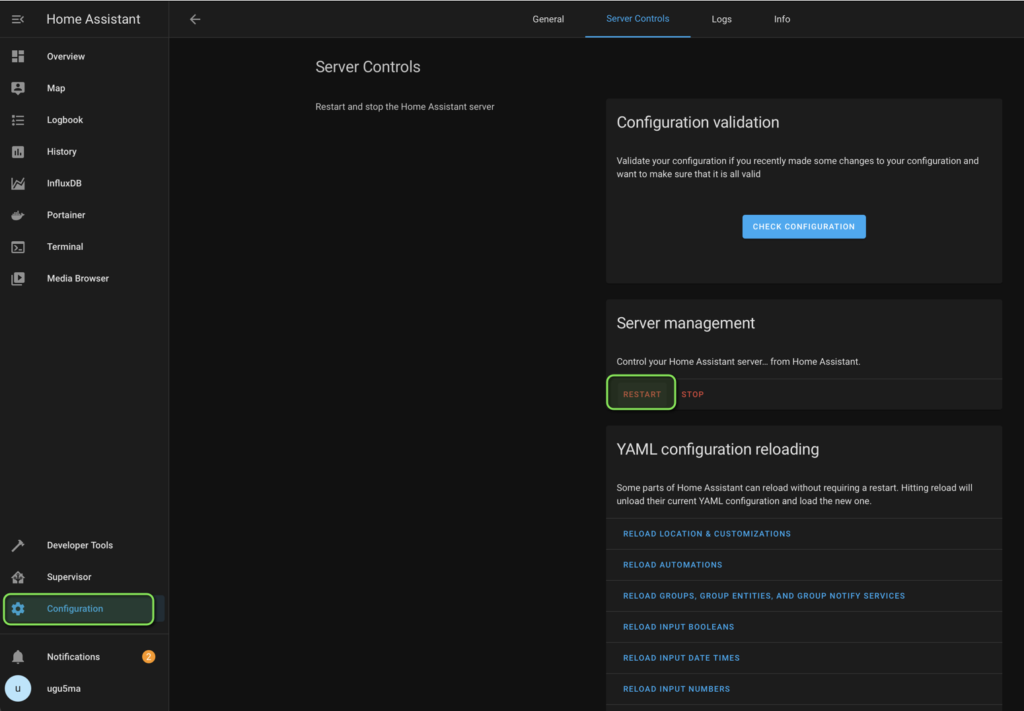The height and width of the screenshot is (711, 1024).
Task: Click the Terminal console icon
Action: (18, 247)
